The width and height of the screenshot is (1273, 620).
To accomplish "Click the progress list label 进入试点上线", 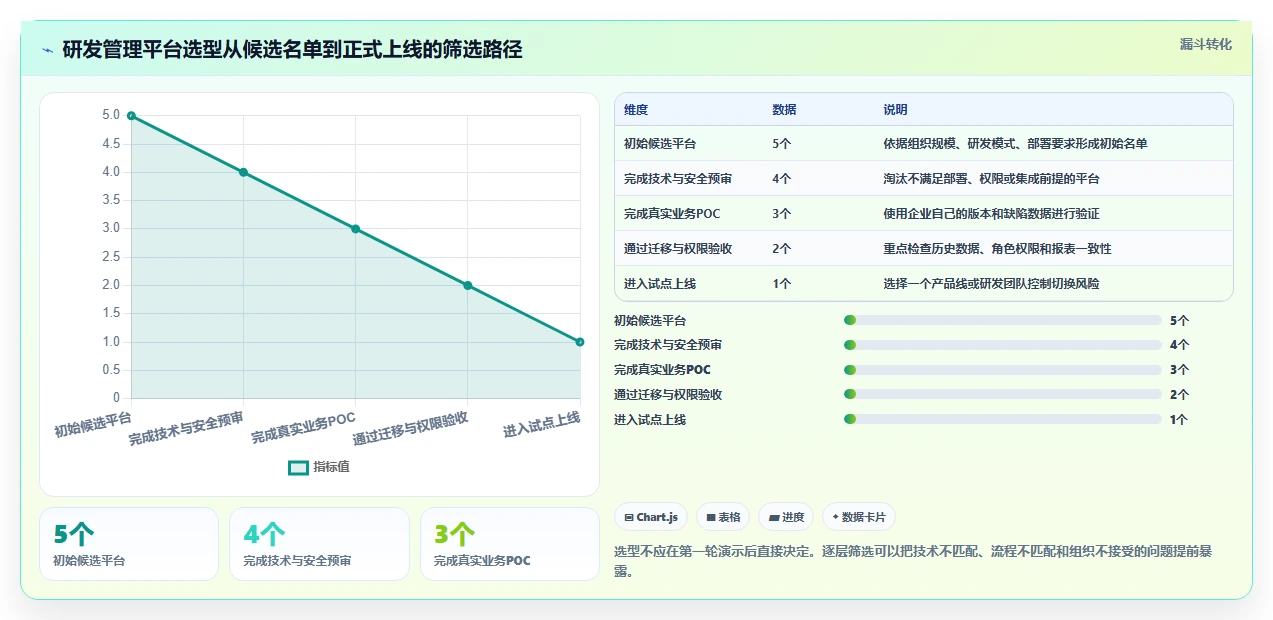I will tap(650, 420).
